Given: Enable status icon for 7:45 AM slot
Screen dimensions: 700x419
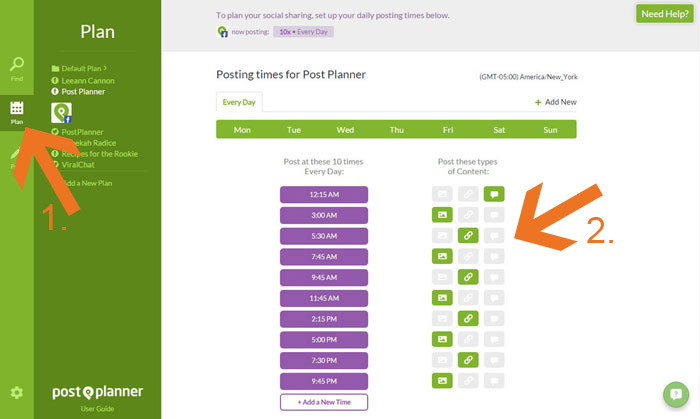Looking at the screenshot, I should click(494, 256).
